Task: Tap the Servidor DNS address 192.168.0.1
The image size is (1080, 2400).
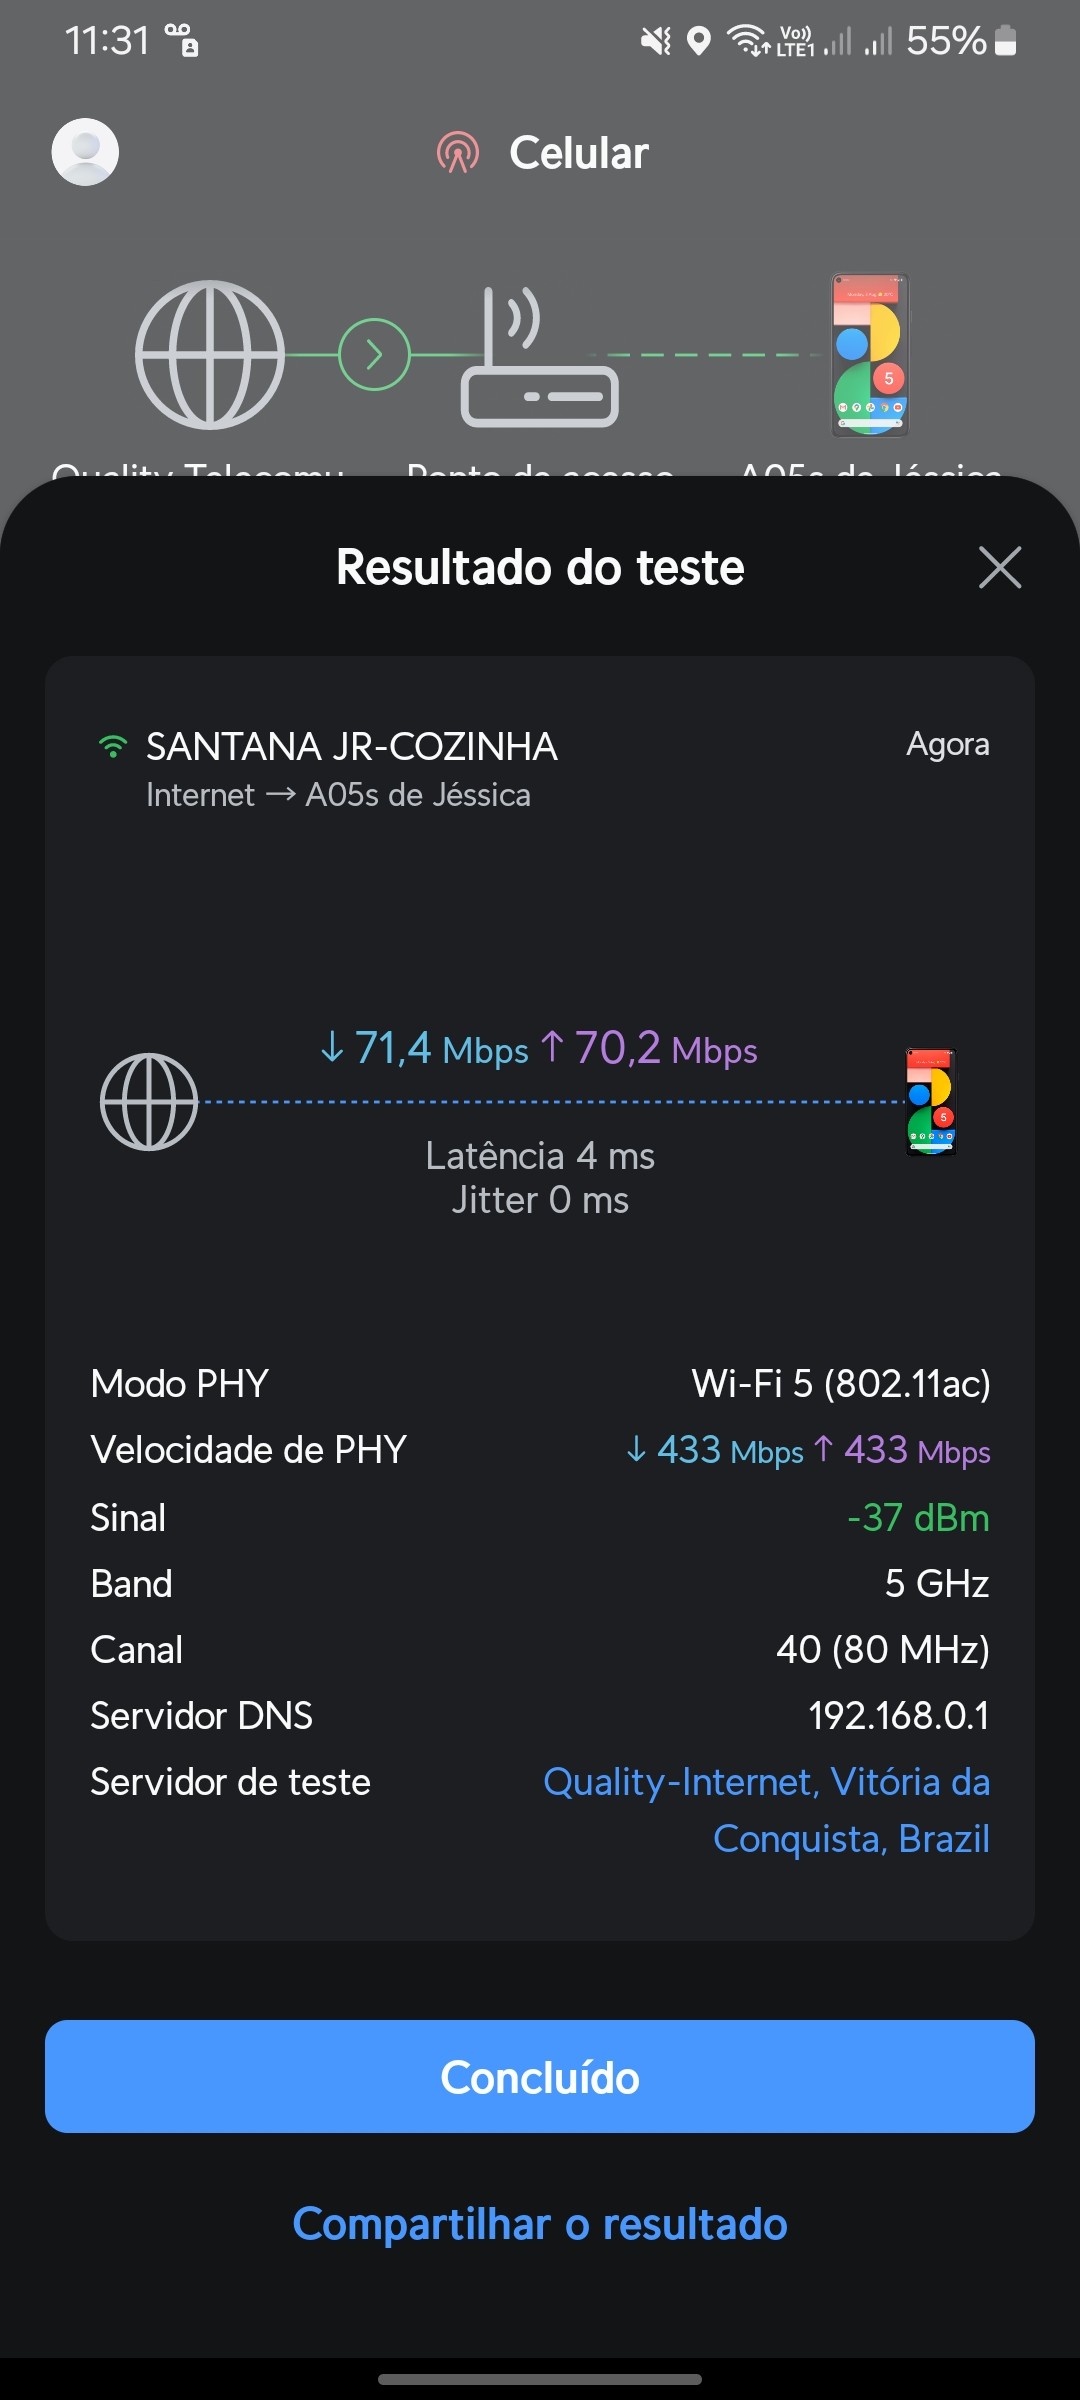Action: point(898,1716)
